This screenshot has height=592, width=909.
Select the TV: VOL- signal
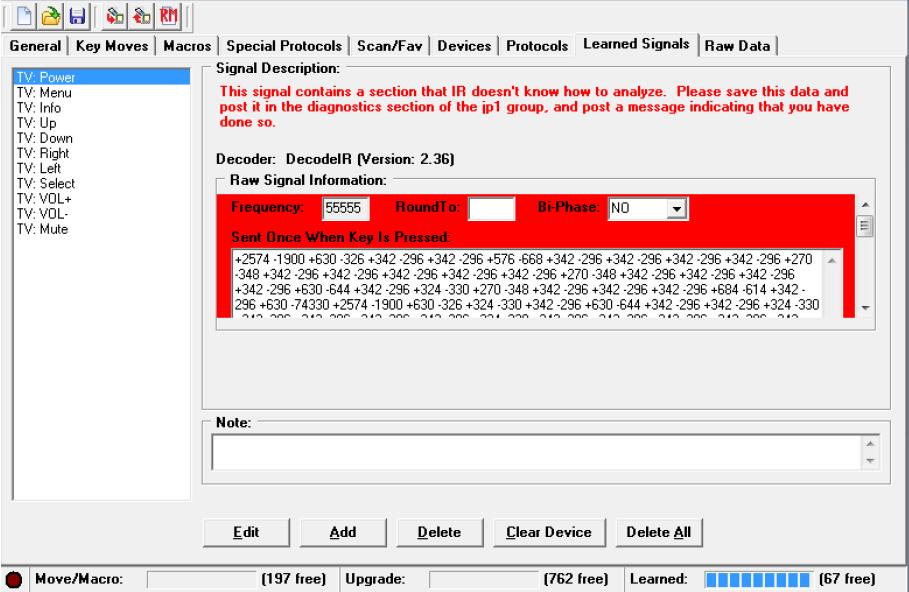pyautogui.click(x=101, y=213)
